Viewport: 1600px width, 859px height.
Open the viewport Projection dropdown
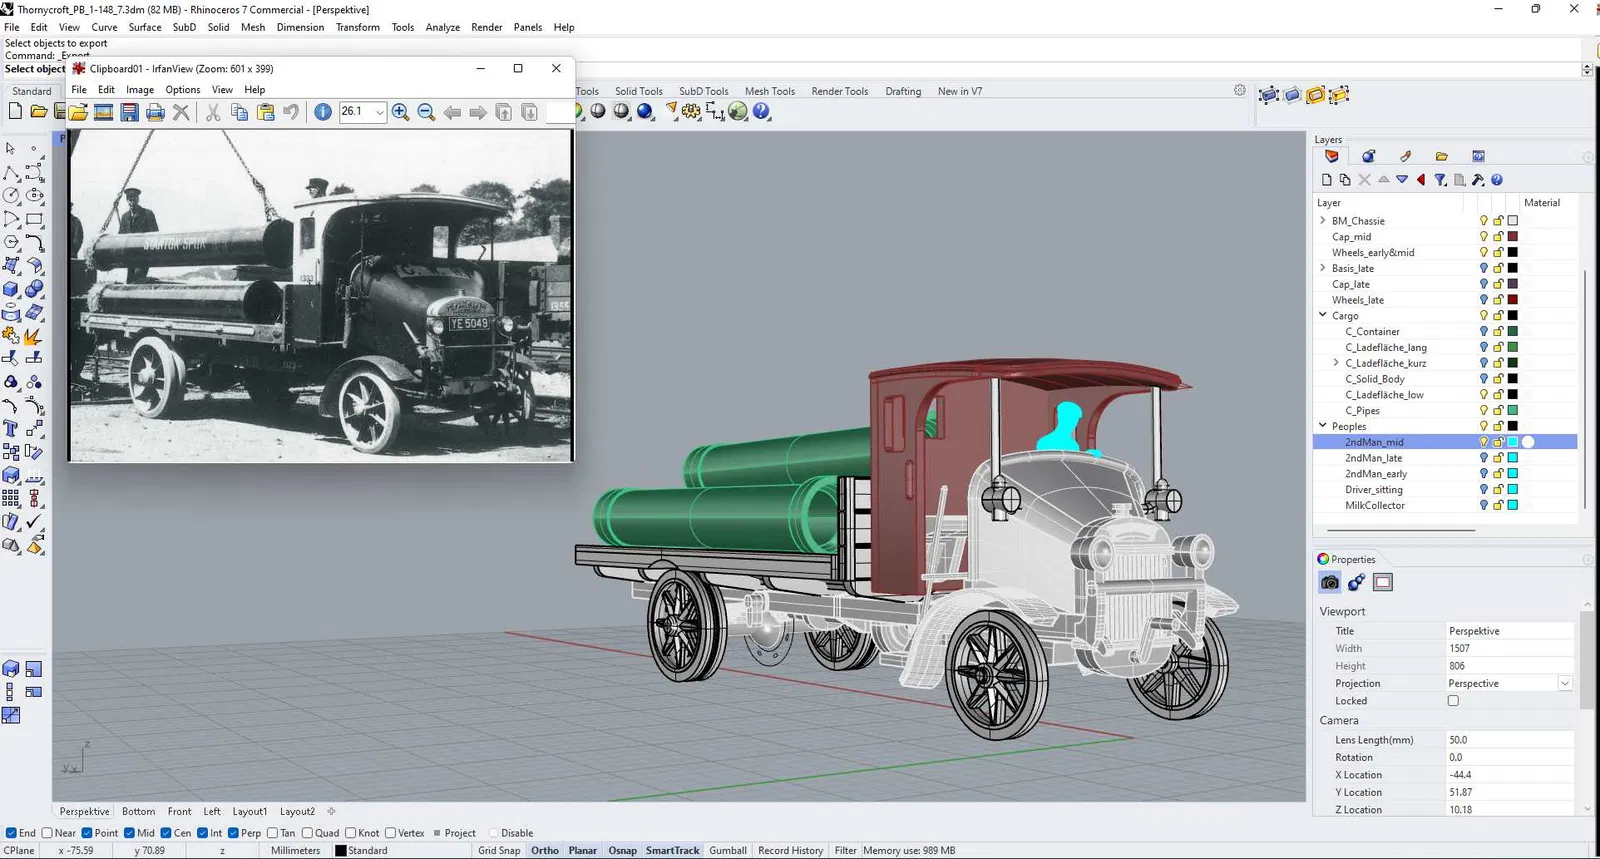tap(1564, 684)
